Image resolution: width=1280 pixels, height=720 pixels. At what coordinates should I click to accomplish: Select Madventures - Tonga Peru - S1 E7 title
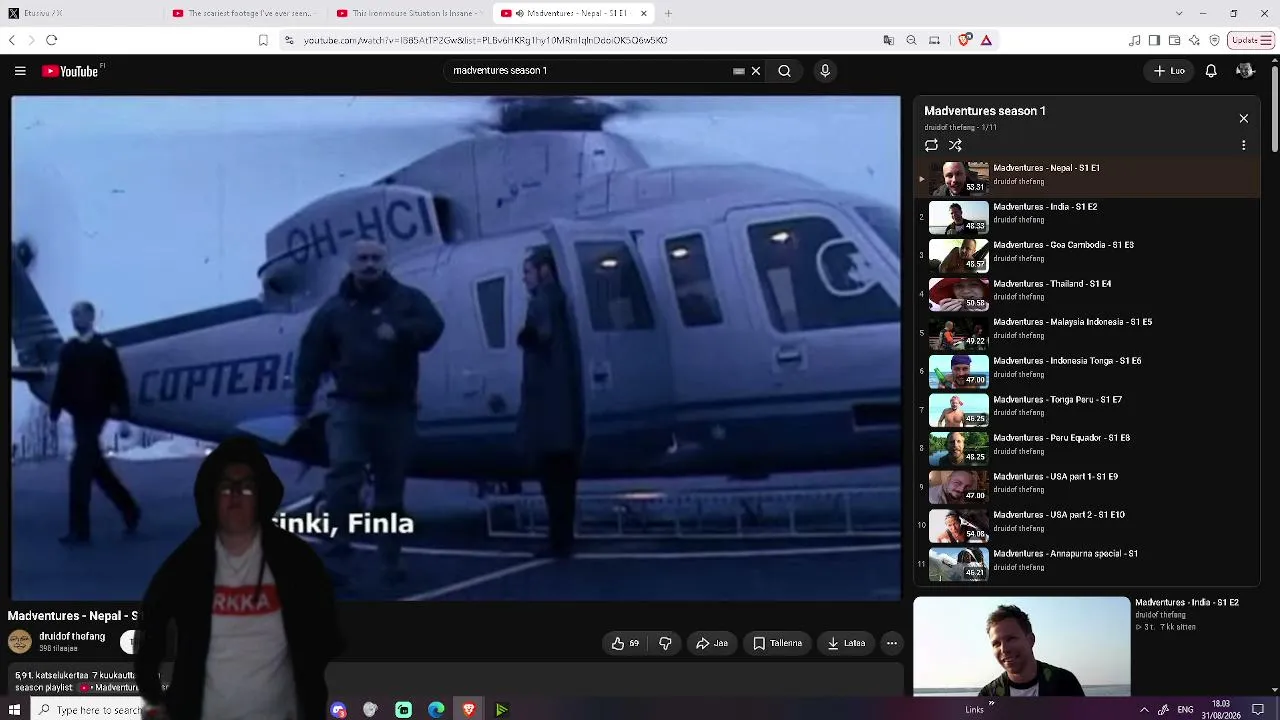click(1057, 400)
